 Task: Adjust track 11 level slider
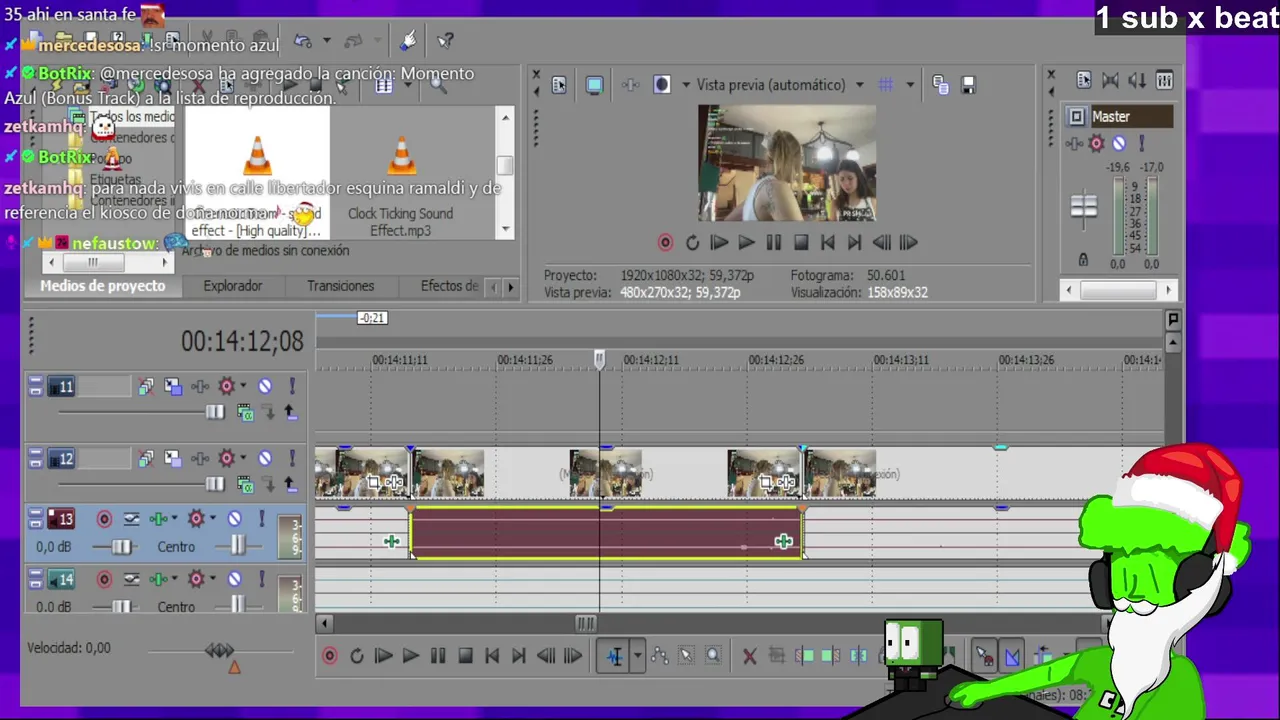tap(215, 412)
